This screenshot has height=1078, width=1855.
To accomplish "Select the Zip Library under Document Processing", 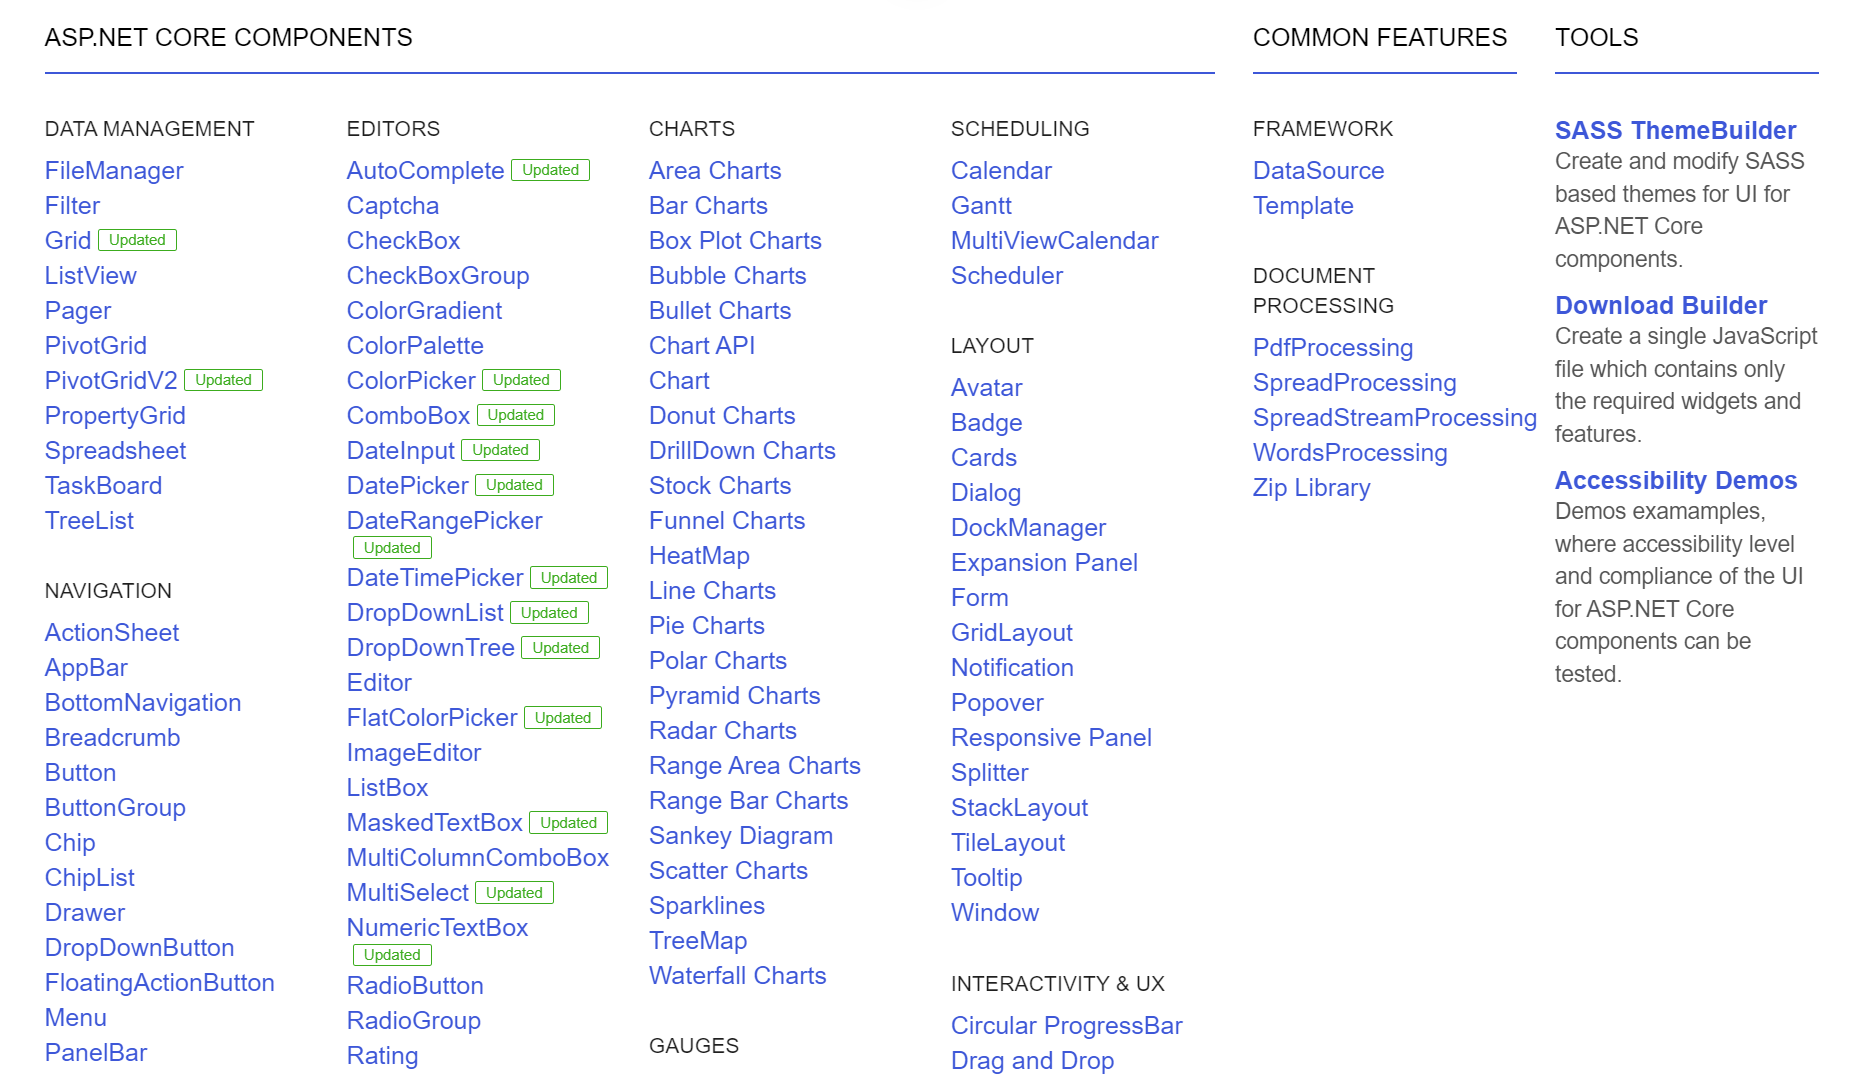I will (x=1311, y=487).
